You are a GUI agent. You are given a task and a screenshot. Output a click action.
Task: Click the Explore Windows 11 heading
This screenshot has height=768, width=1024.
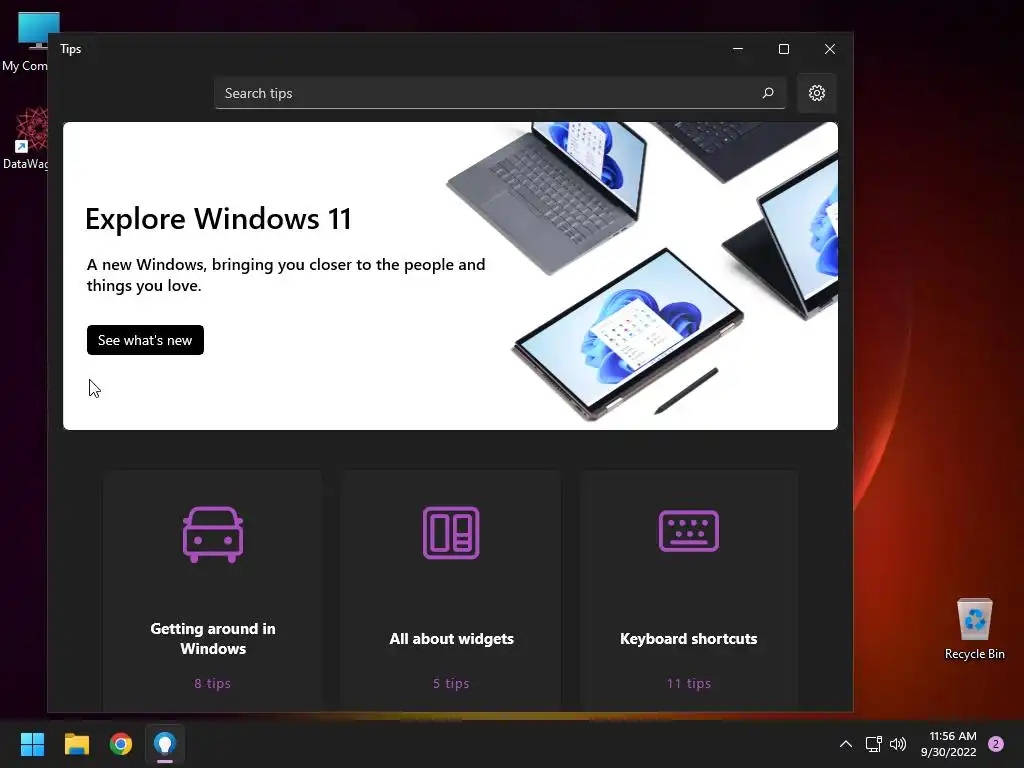(218, 219)
